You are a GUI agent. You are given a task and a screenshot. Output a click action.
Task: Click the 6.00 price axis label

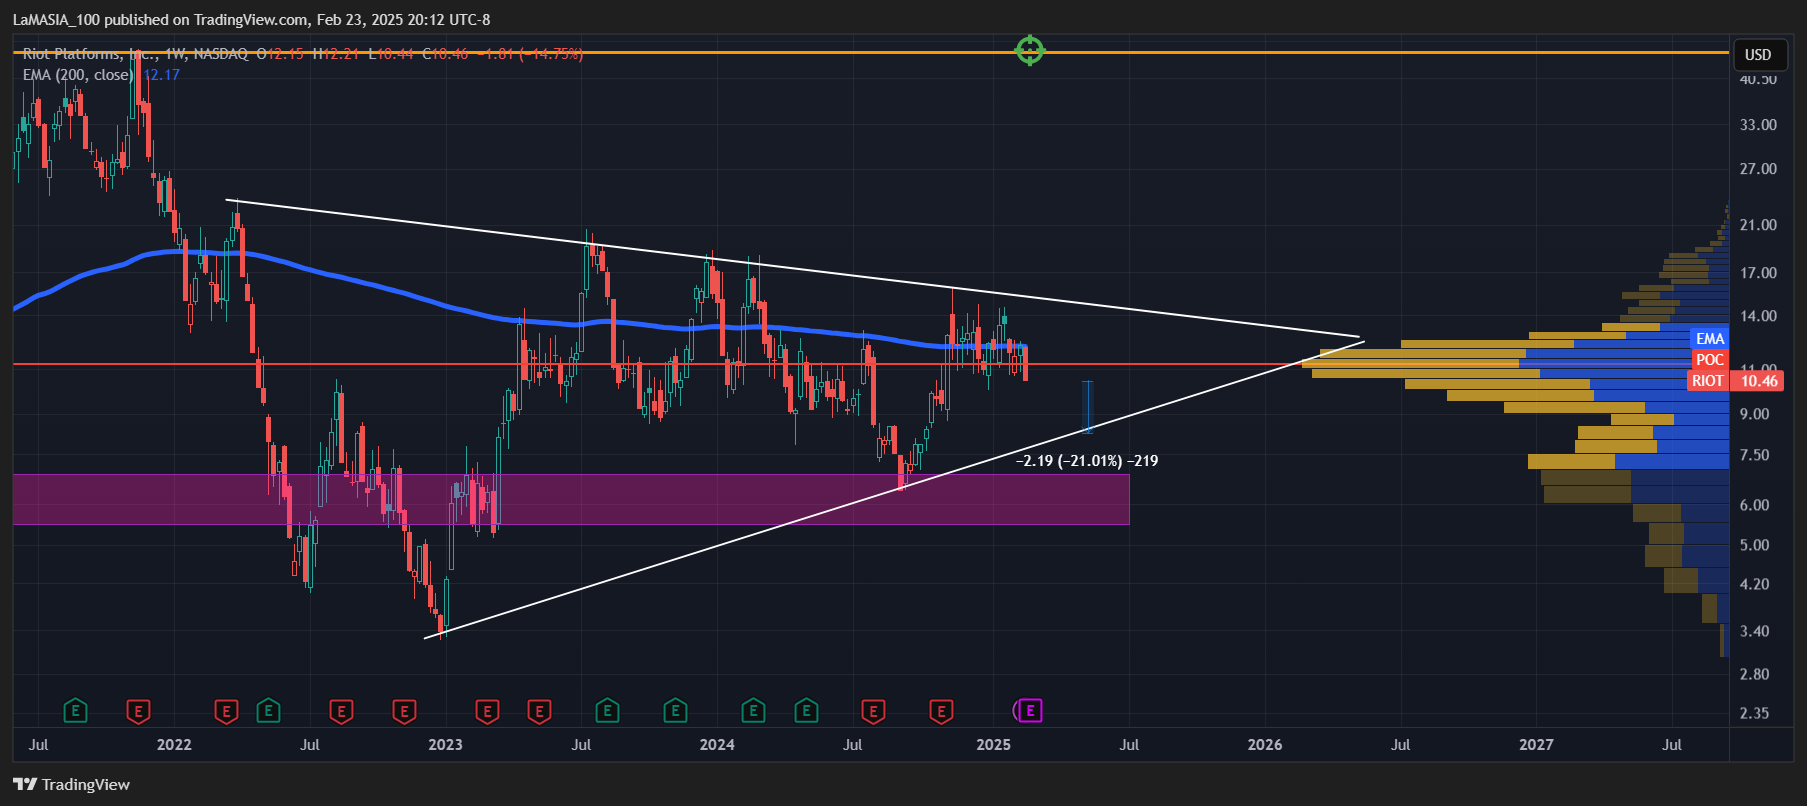coord(1755,505)
